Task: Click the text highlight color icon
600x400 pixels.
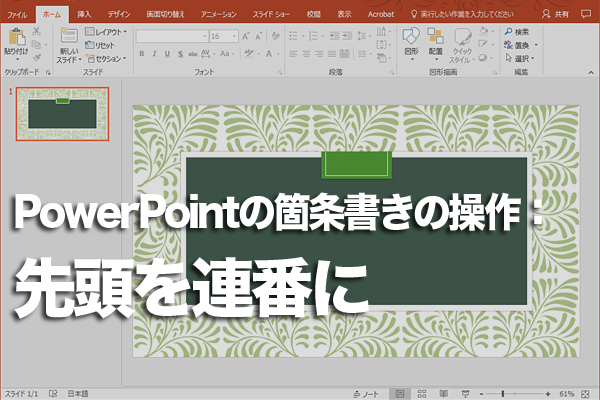Action: pyautogui.click(x=249, y=54)
